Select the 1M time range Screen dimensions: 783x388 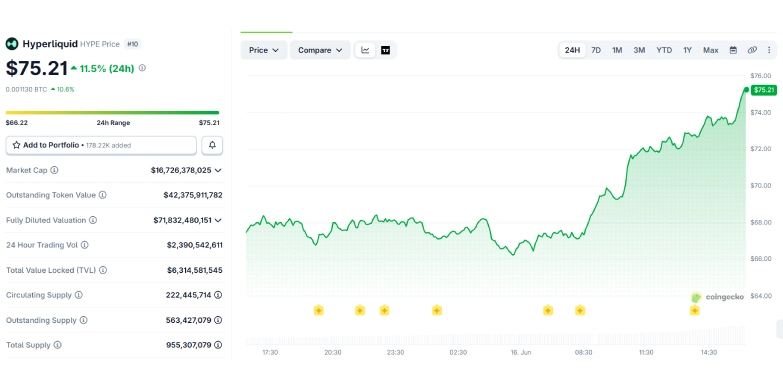[x=617, y=50]
